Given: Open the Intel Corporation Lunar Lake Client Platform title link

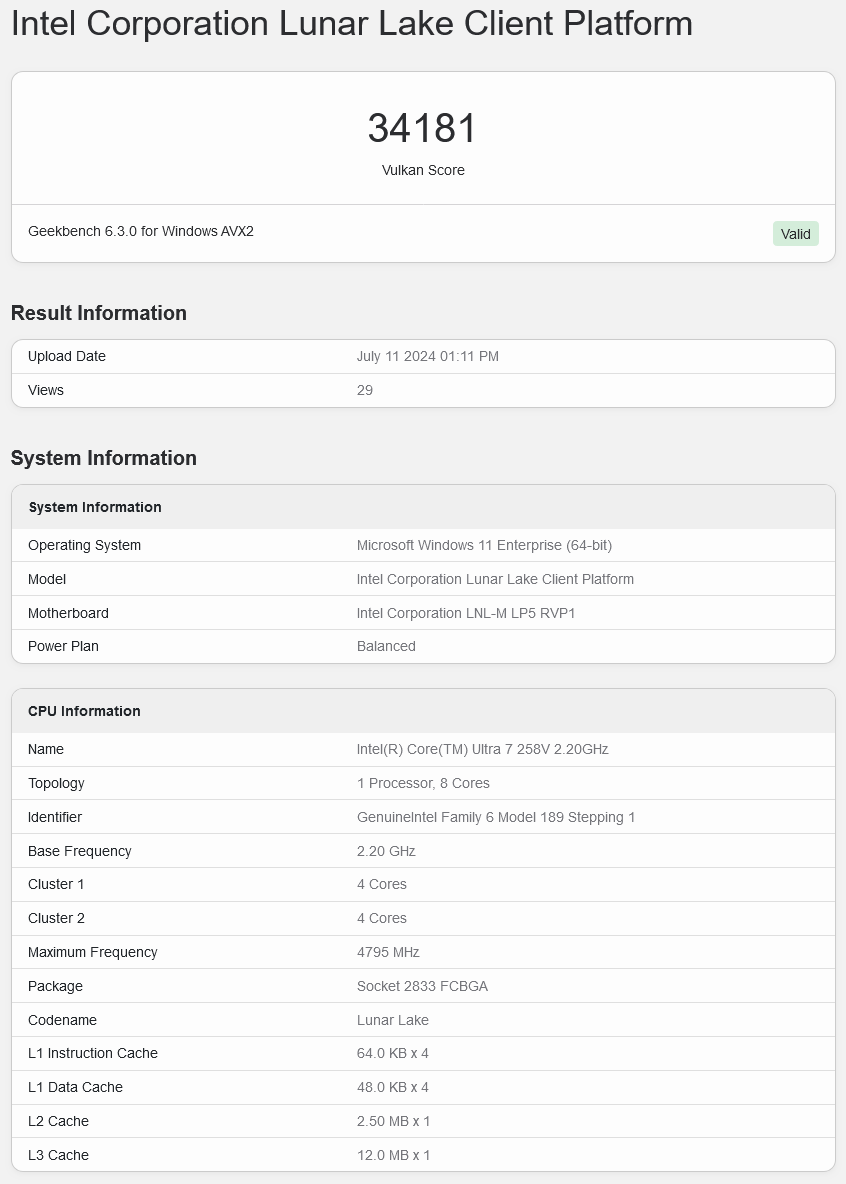Looking at the screenshot, I should tap(352, 24).
